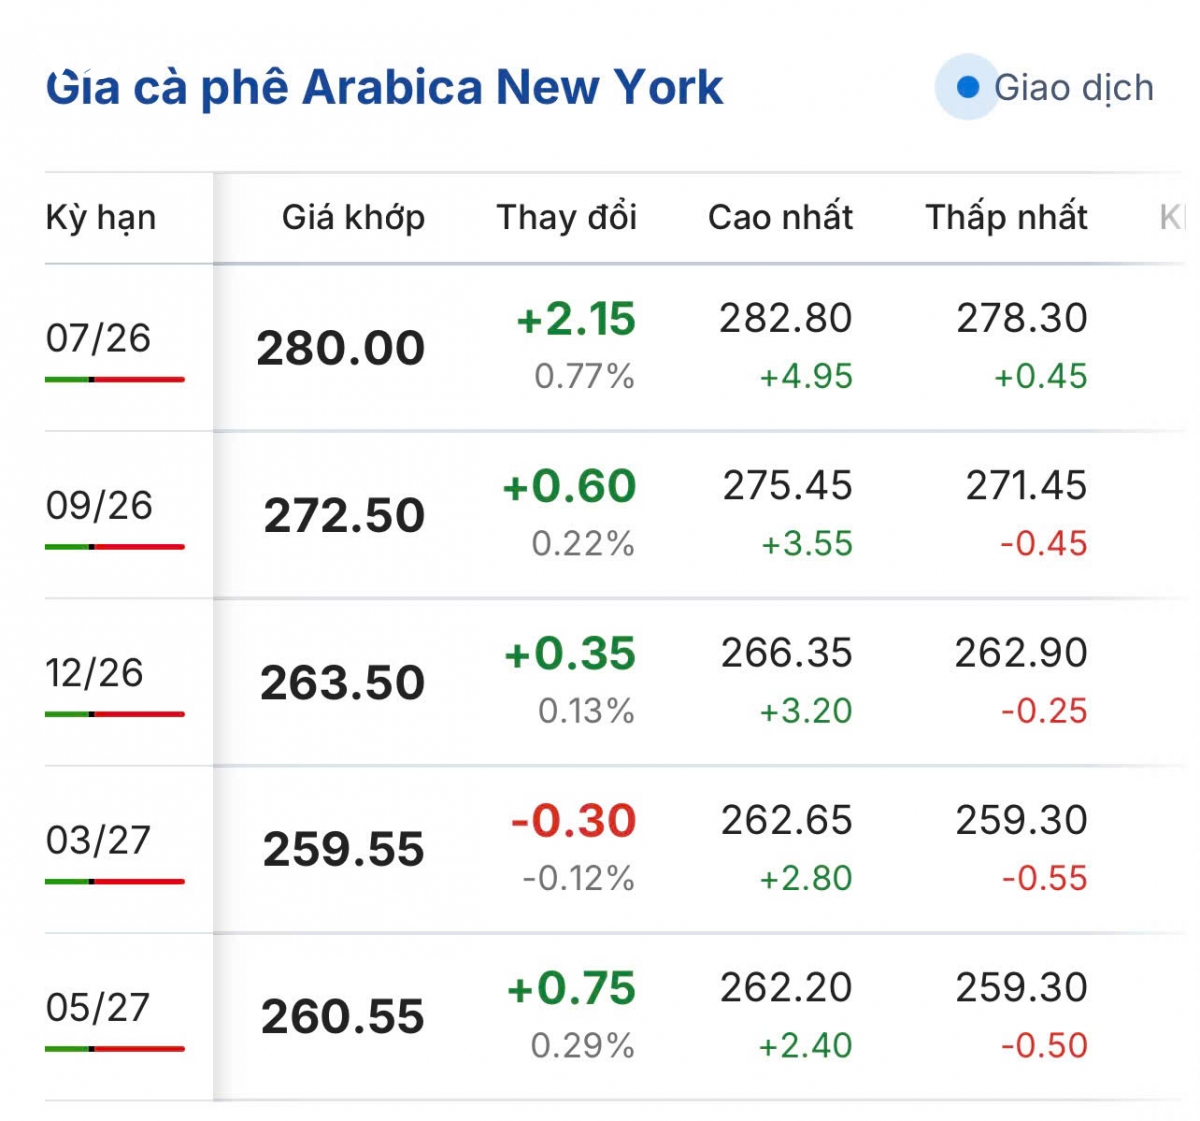This screenshot has width=1200, height=1121.
Task: Click the Kỳ hạn column header
Action: pyautogui.click(x=101, y=218)
